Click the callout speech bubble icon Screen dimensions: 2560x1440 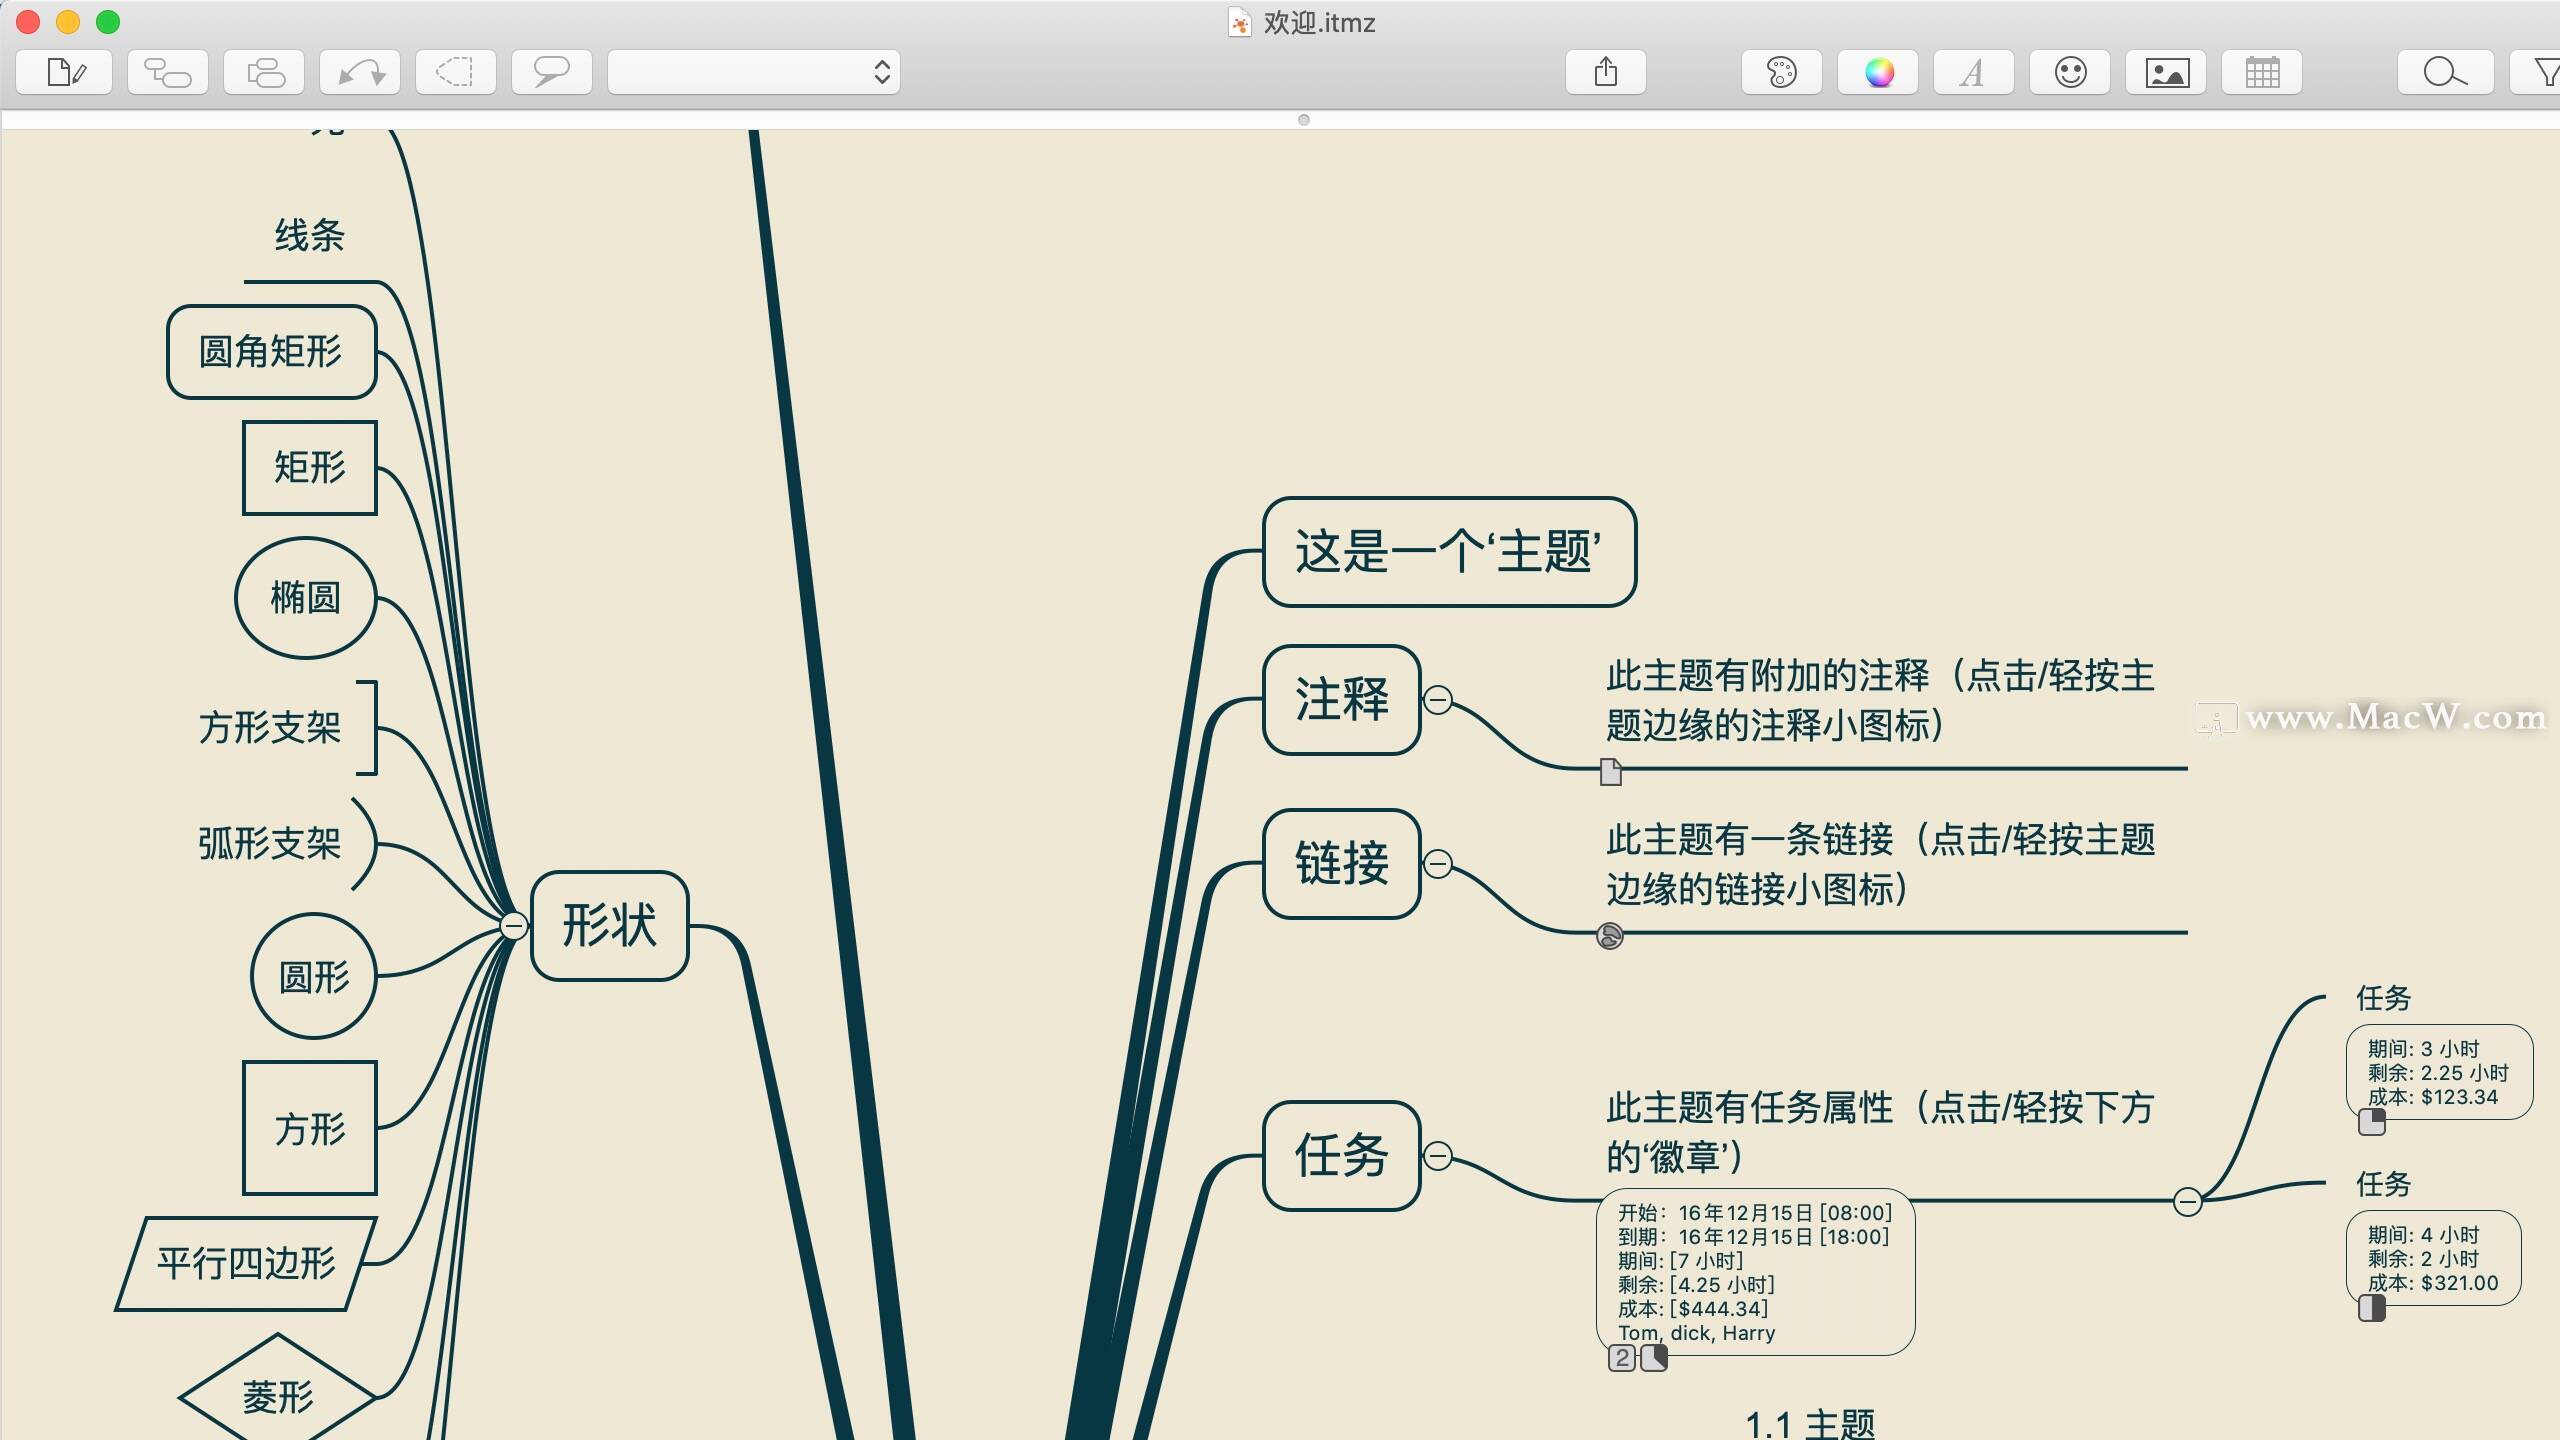click(x=551, y=72)
